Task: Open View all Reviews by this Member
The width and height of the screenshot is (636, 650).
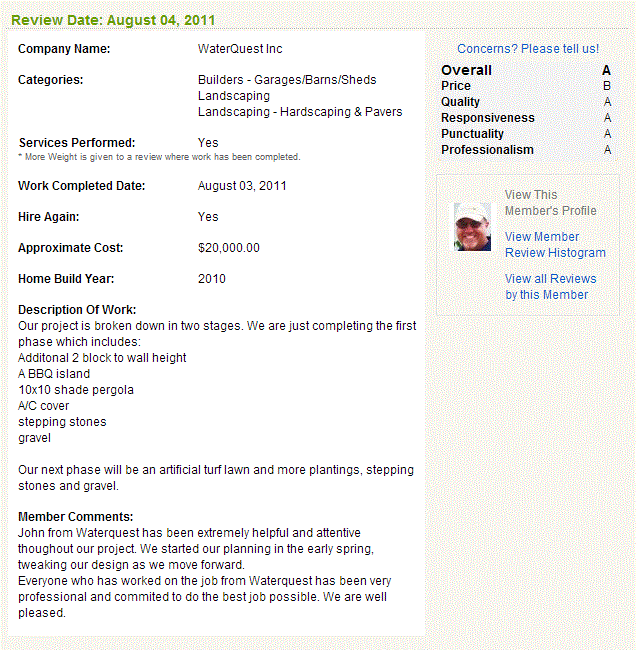Action: (x=550, y=286)
